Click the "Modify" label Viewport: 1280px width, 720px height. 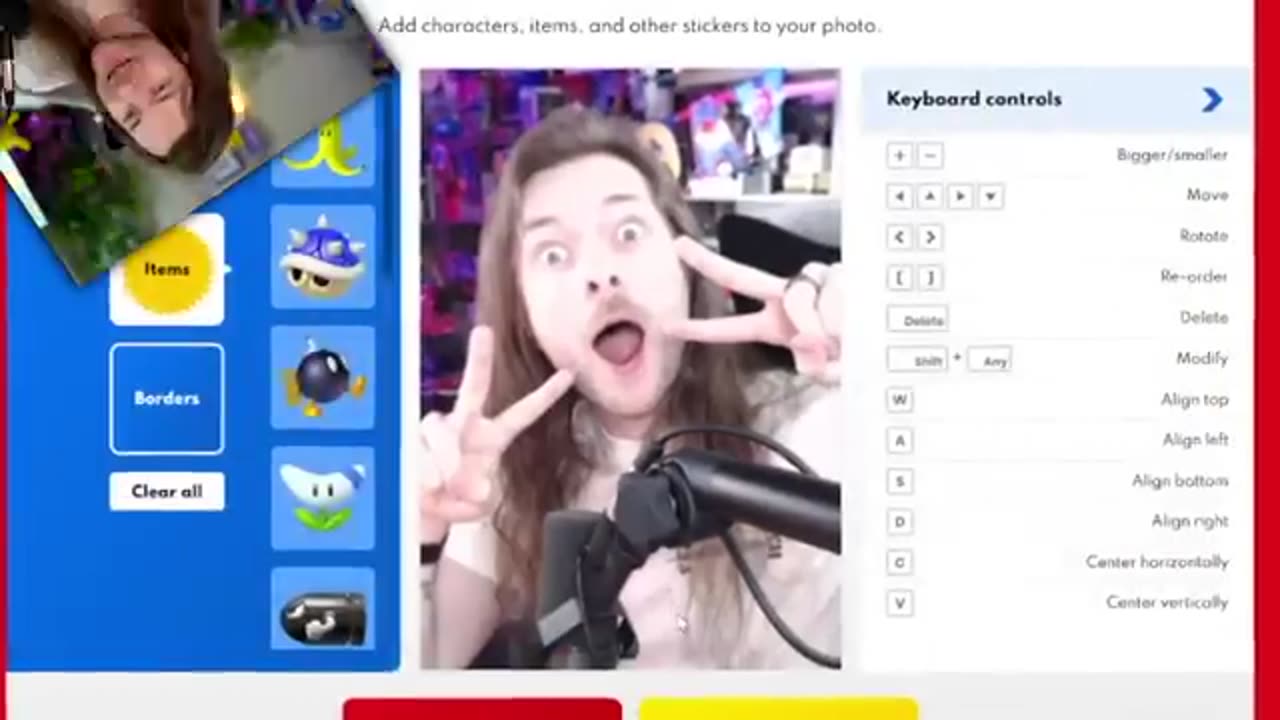point(1202,358)
